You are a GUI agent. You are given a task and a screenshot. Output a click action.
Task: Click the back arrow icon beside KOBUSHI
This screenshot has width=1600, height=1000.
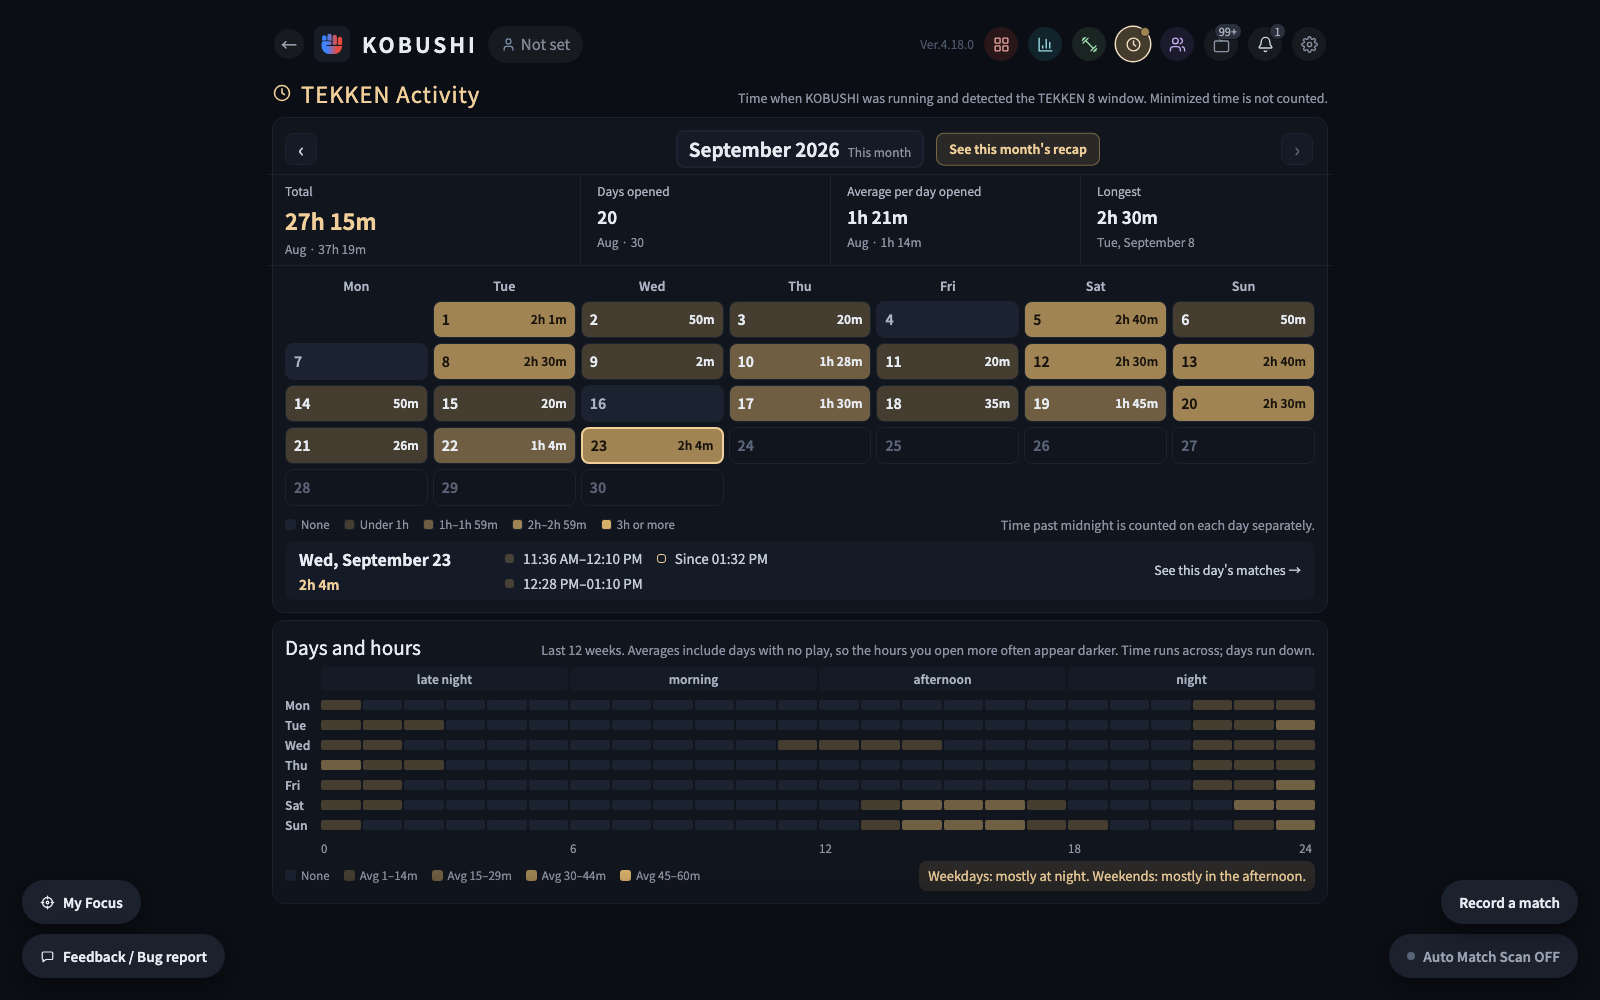(289, 44)
